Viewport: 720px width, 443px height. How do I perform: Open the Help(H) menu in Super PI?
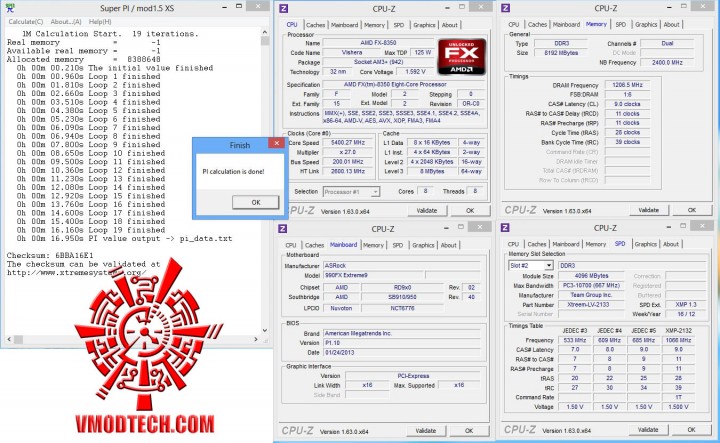tap(100, 22)
